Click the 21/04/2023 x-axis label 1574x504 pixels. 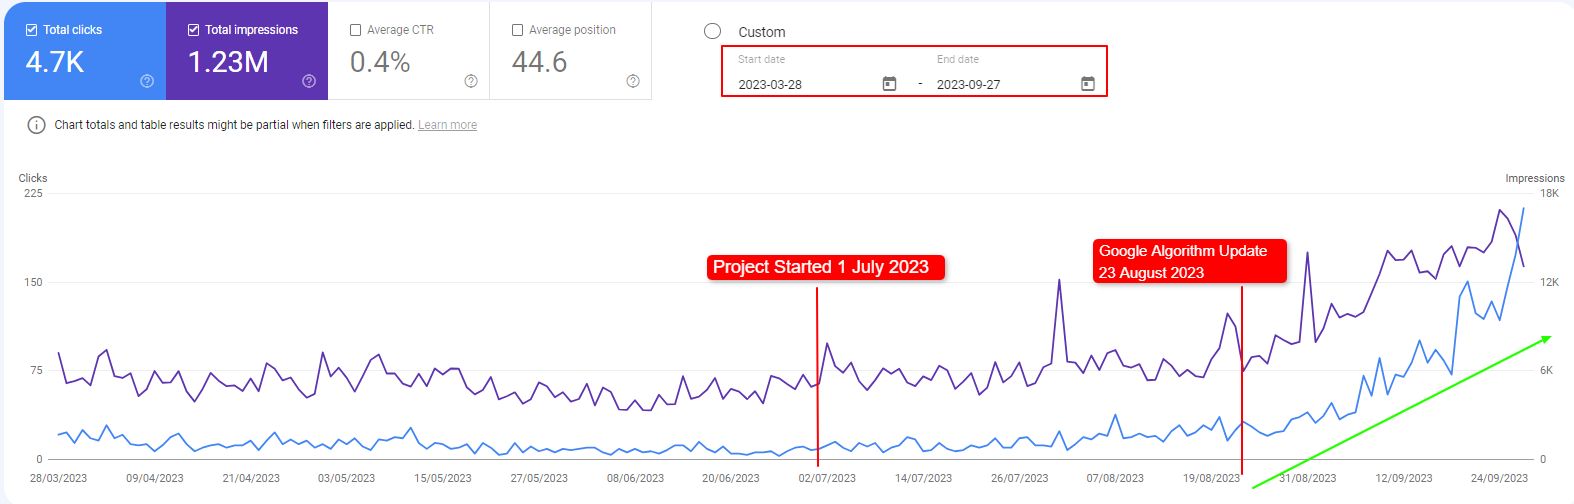[x=251, y=478]
